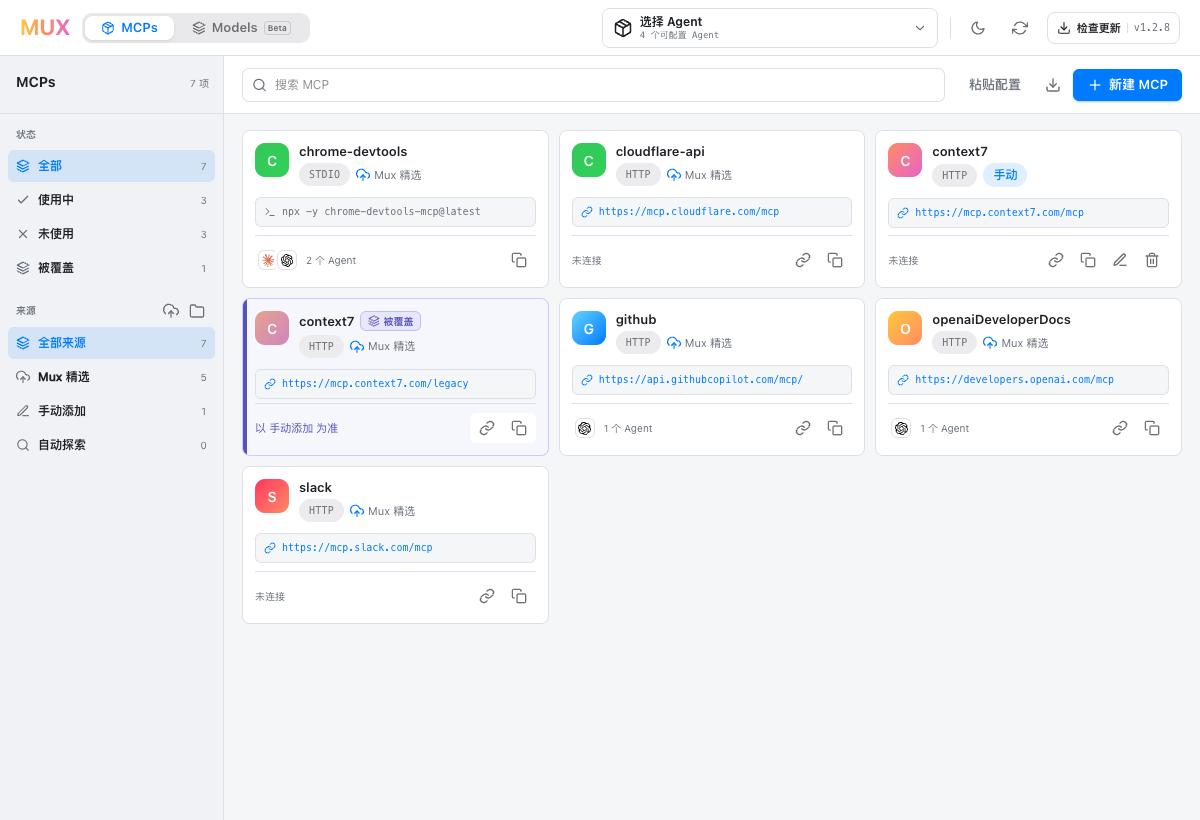
Task: Click the green C avatar of chrome-devtools
Action: [x=272, y=160]
